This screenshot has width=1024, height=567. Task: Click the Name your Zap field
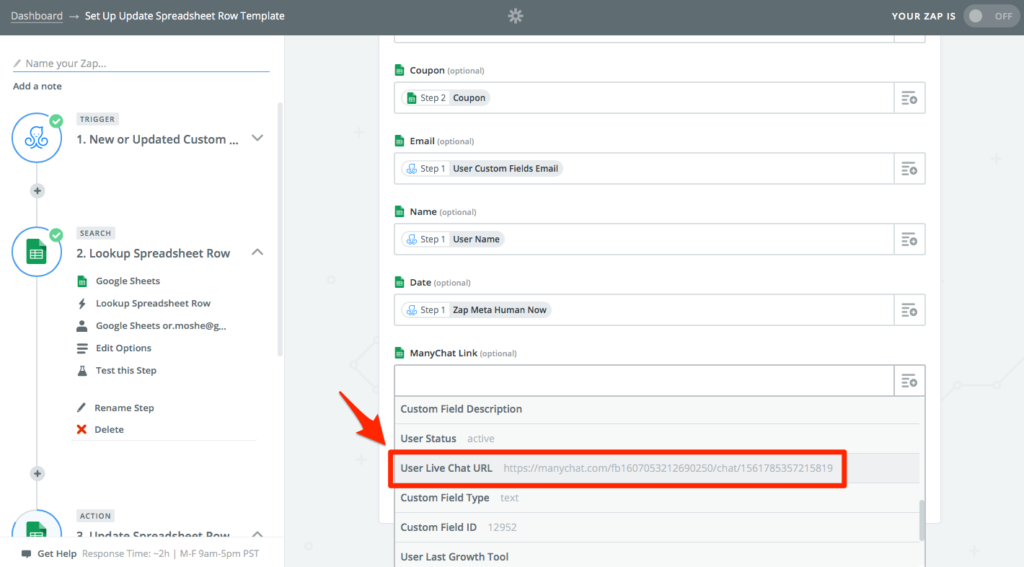click(x=141, y=63)
